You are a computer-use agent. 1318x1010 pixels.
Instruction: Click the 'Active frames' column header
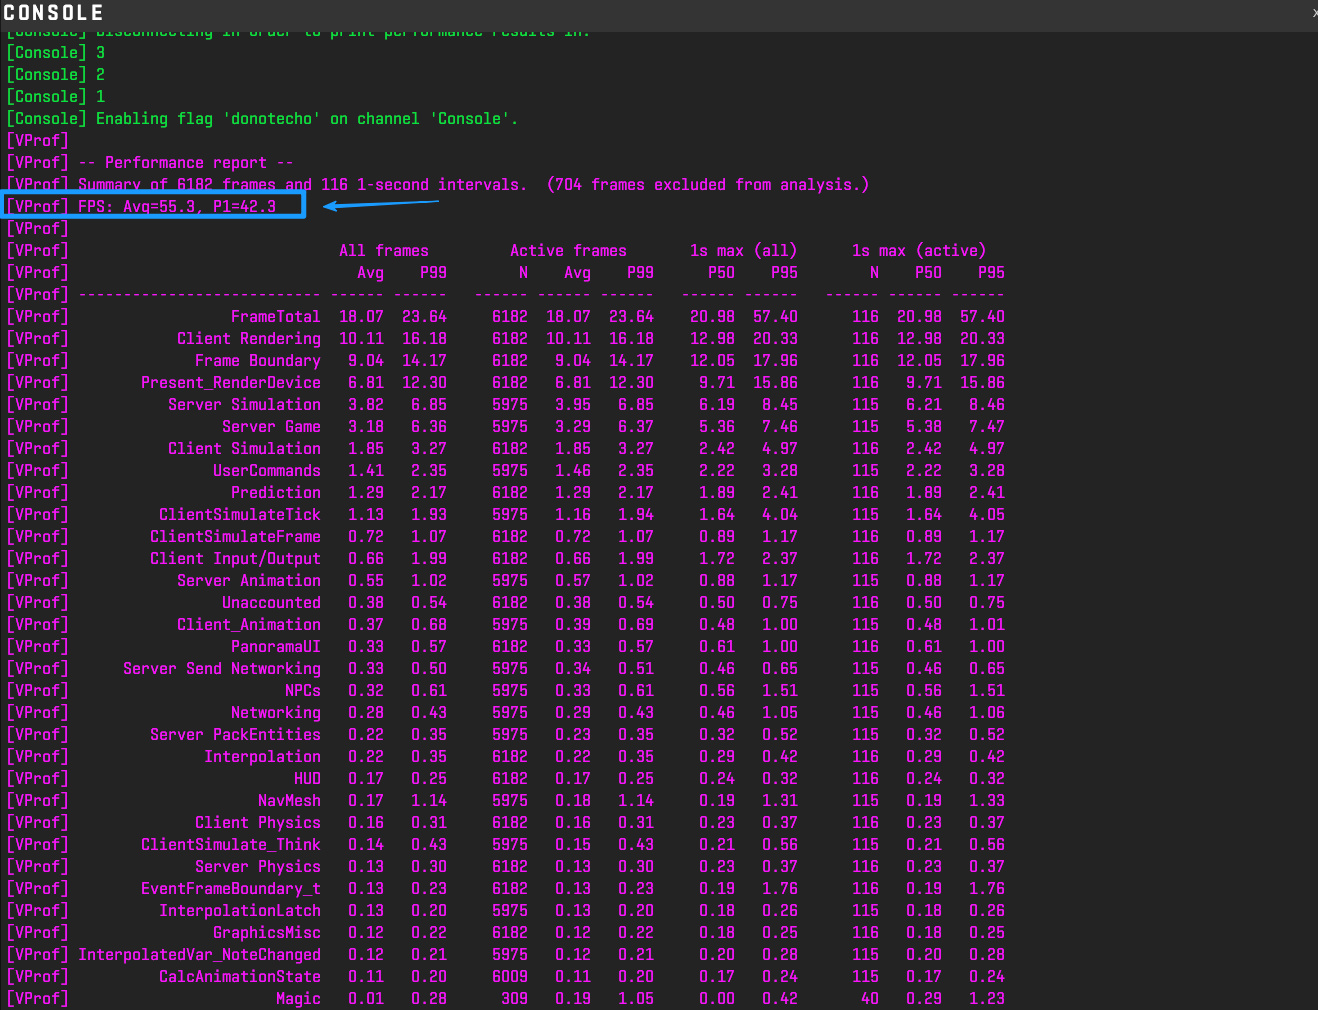click(568, 251)
